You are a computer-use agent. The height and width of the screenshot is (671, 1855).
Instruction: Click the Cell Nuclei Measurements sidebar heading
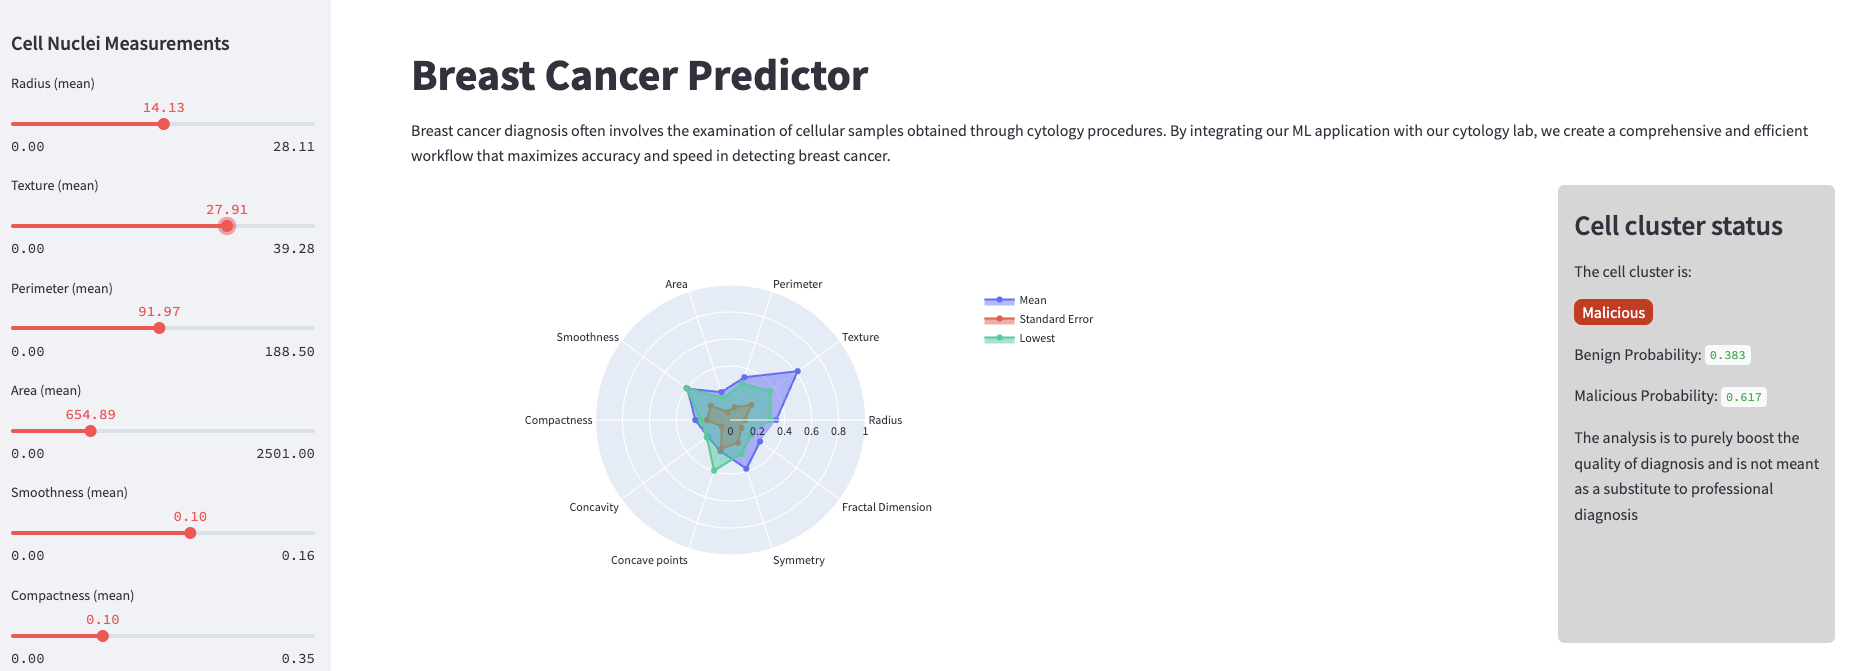[120, 44]
